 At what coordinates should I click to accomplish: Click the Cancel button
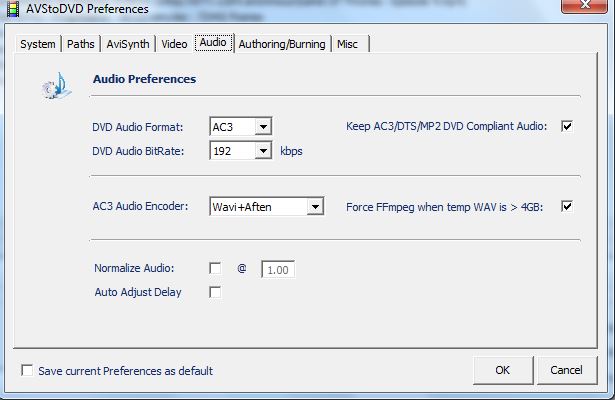(566, 370)
